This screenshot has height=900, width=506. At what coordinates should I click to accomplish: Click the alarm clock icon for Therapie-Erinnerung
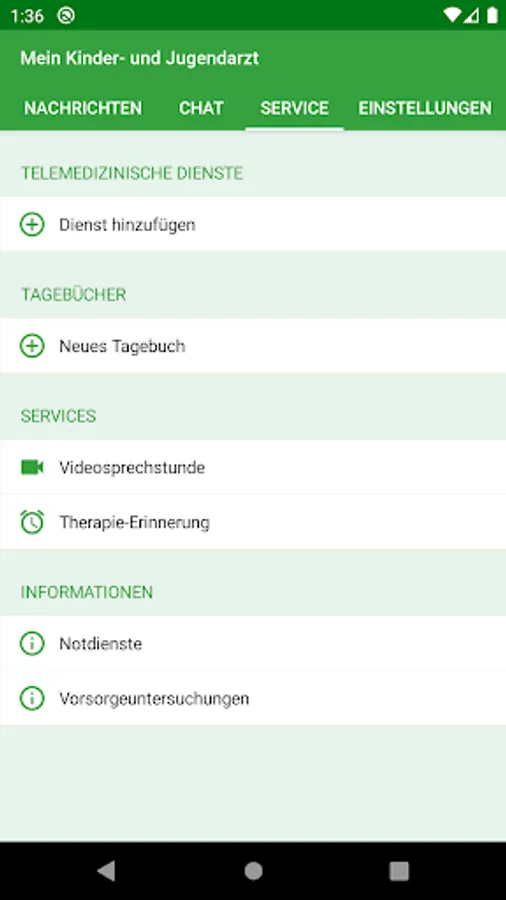(32, 522)
